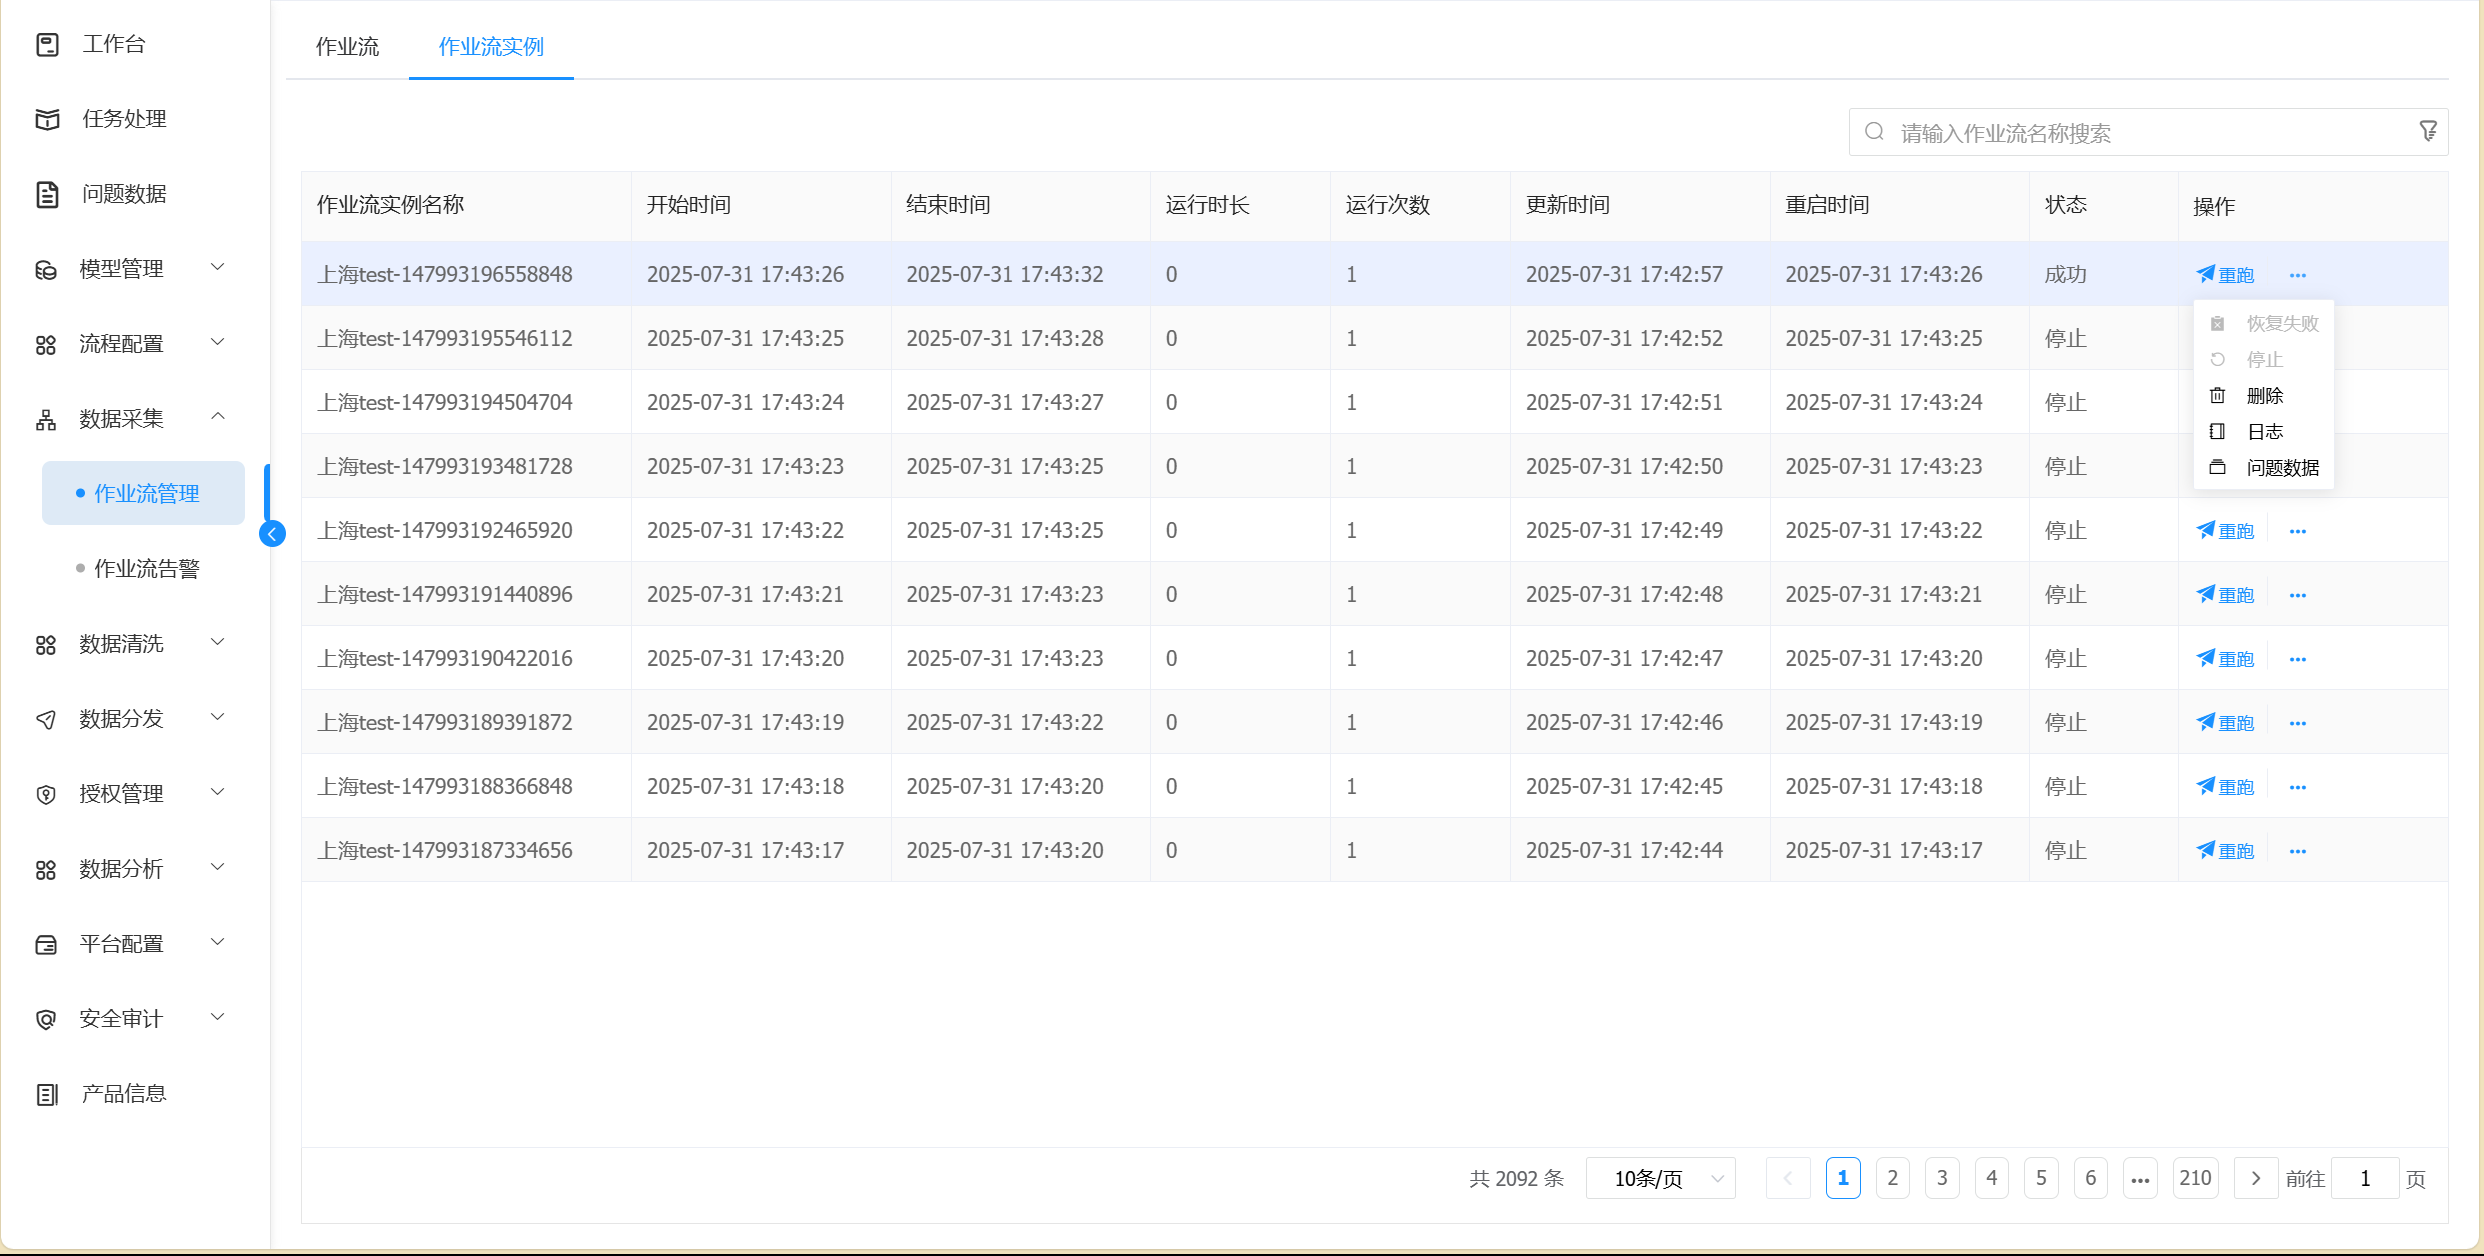Go to page 3 in pagination
This screenshot has width=2484, height=1256.
pyautogui.click(x=1942, y=1179)
